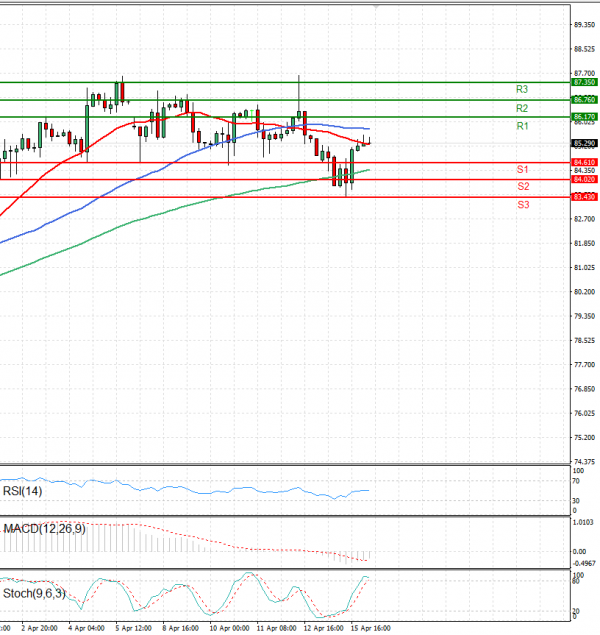The image size is (600, 635).
Task: Select the 86.170 green price tag
Action: (x=584, y=117)
